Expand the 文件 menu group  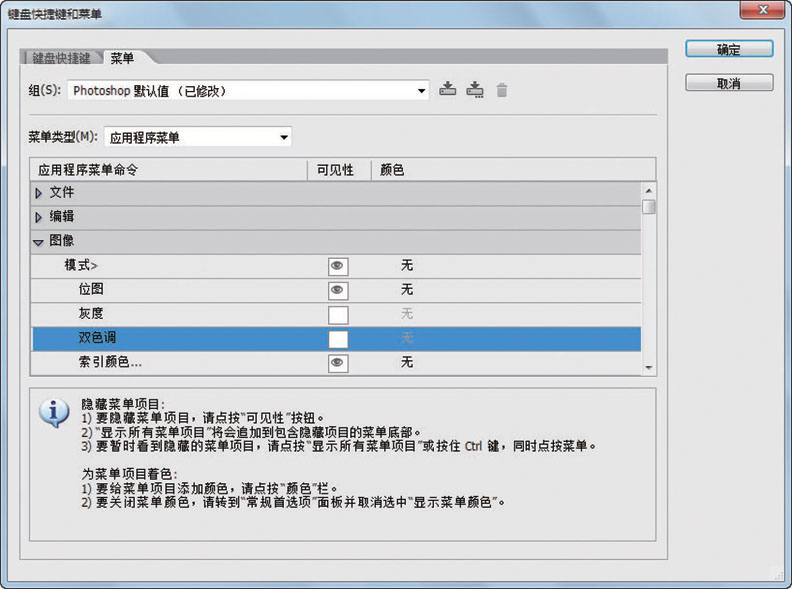[39, 193]
